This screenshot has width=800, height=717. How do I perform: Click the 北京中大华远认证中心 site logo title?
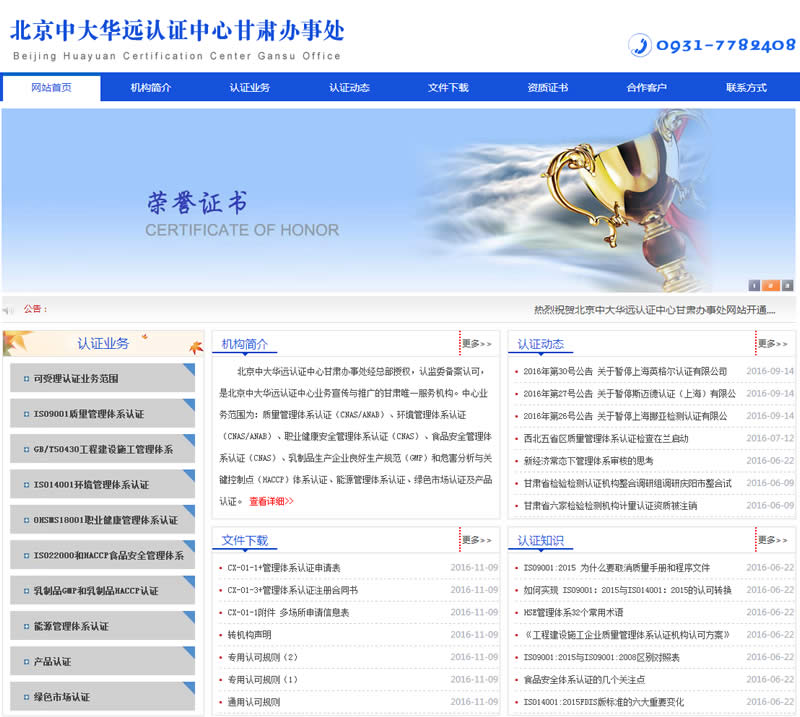click(177, 32)
